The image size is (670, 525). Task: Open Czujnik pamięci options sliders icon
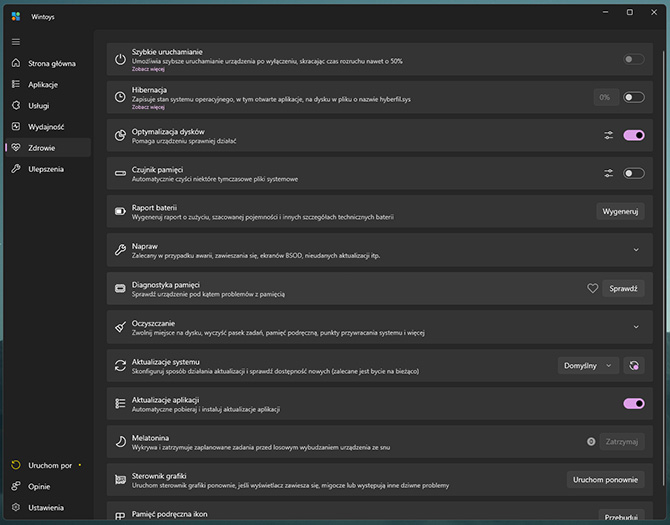608,173
